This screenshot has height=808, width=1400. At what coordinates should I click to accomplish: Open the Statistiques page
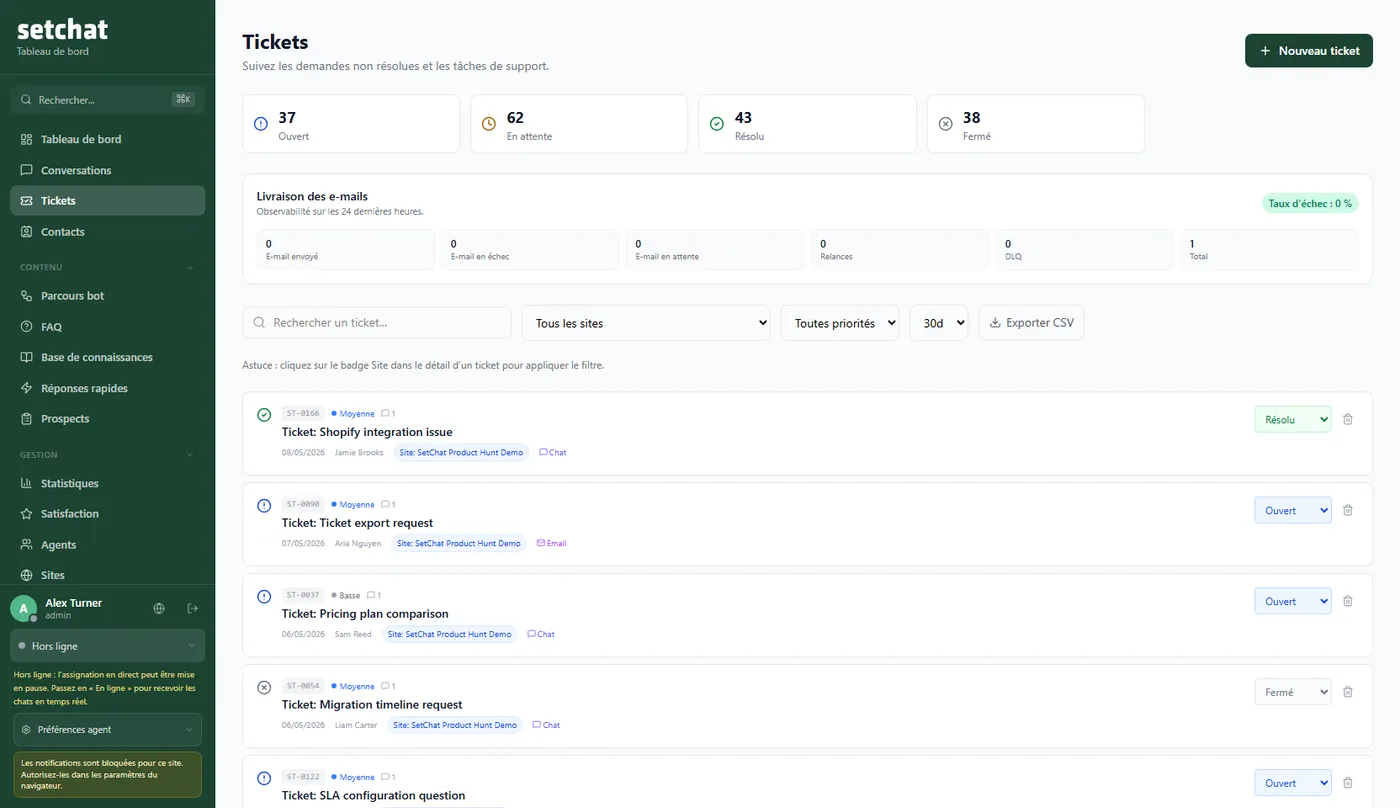107,483
